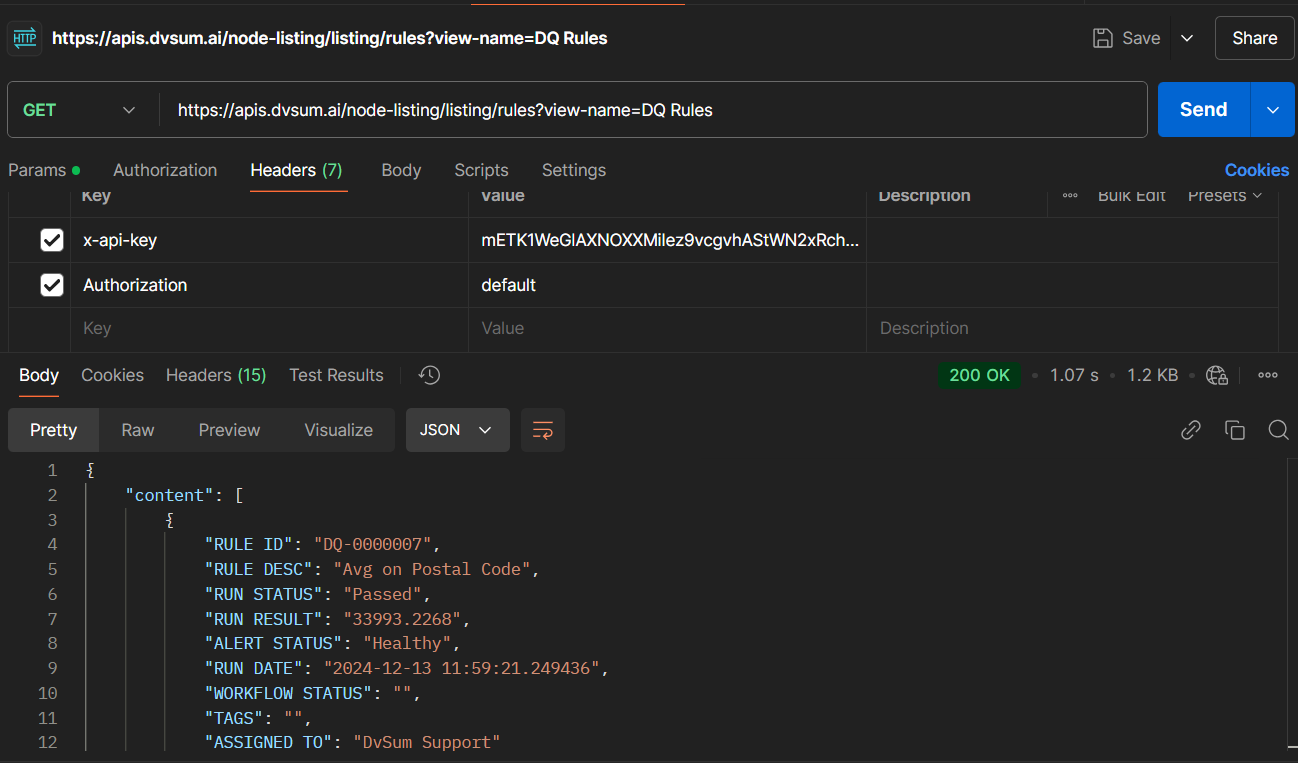This screenshot has width=1298, height=763.
Task: Click the x-api-key value cell
Action: 668,240
